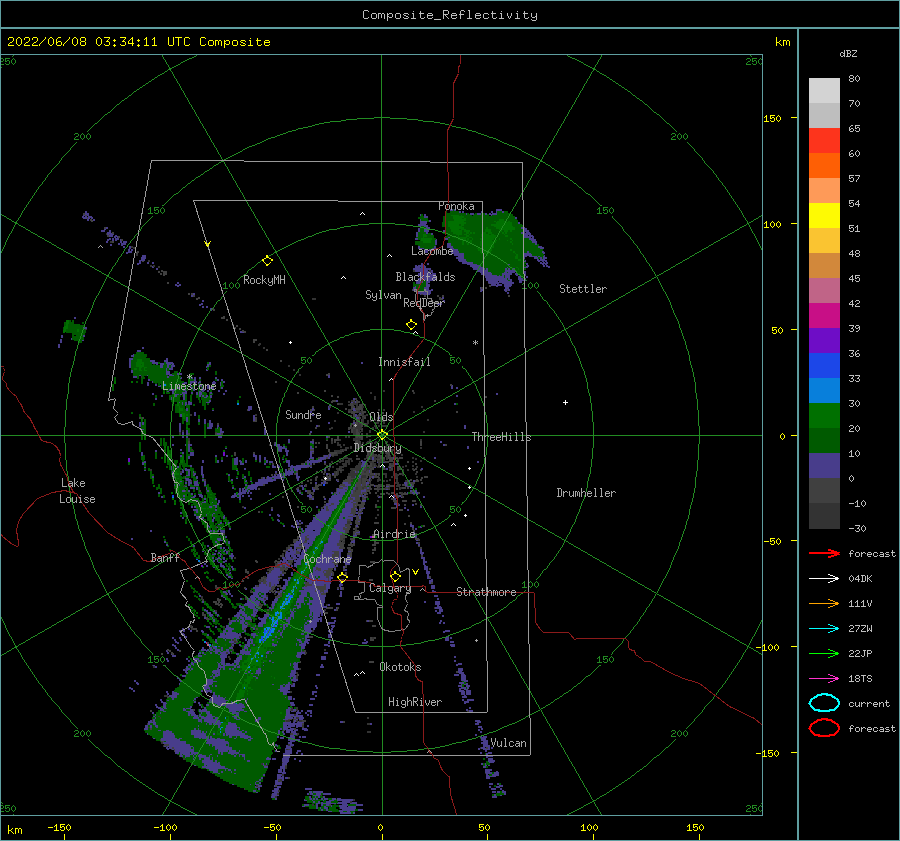Click the Strathmore town label
Viewport: 900px width, 841px height.
[486, 592]
